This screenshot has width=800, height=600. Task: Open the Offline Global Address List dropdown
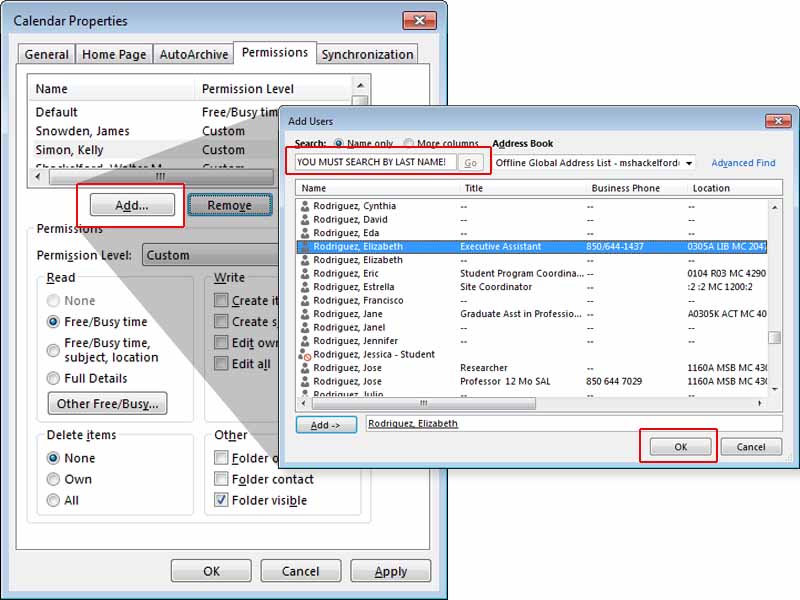689,163
